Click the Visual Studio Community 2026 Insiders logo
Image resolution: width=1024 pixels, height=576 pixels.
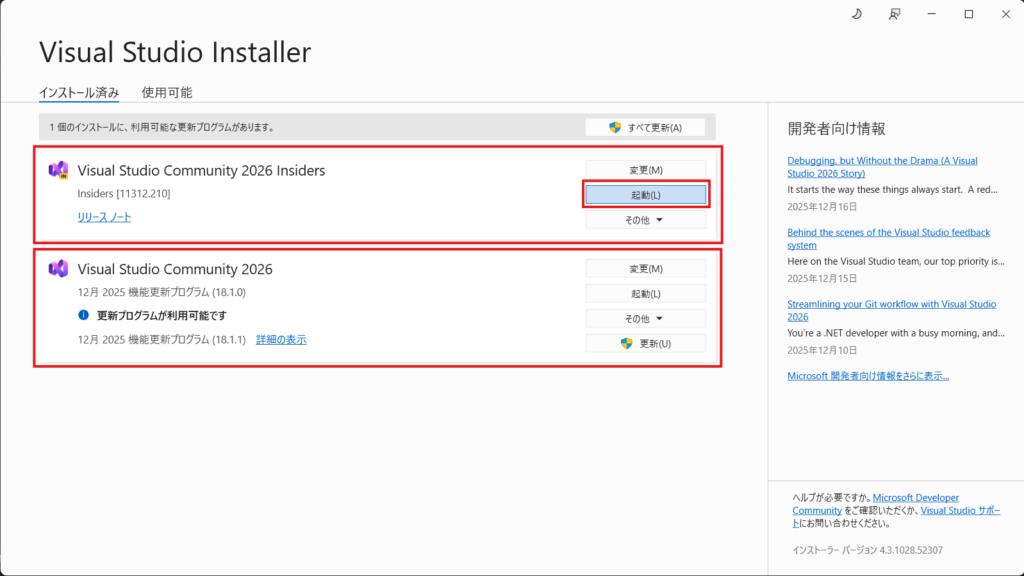pos(58,170)
